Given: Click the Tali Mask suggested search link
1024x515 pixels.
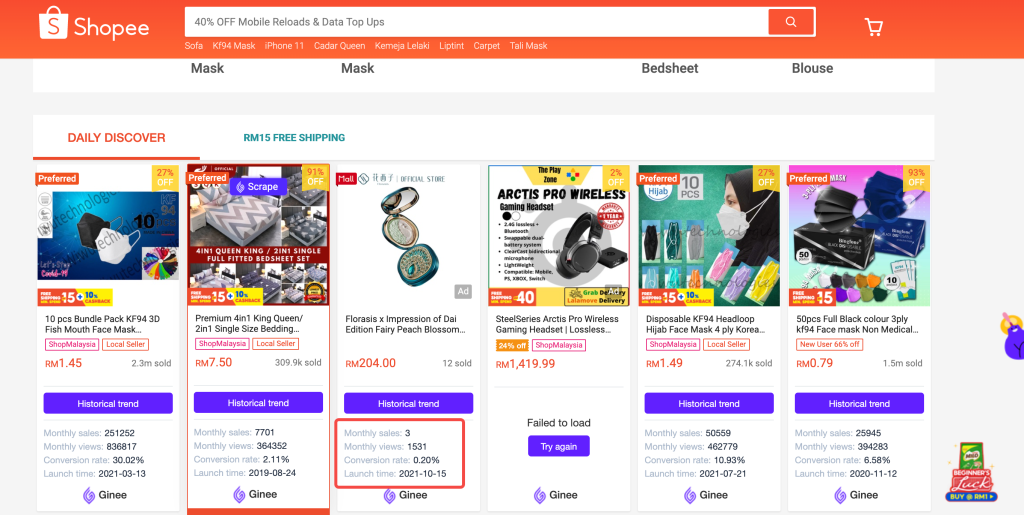Looking at the screenshot, I should point(528,46).
